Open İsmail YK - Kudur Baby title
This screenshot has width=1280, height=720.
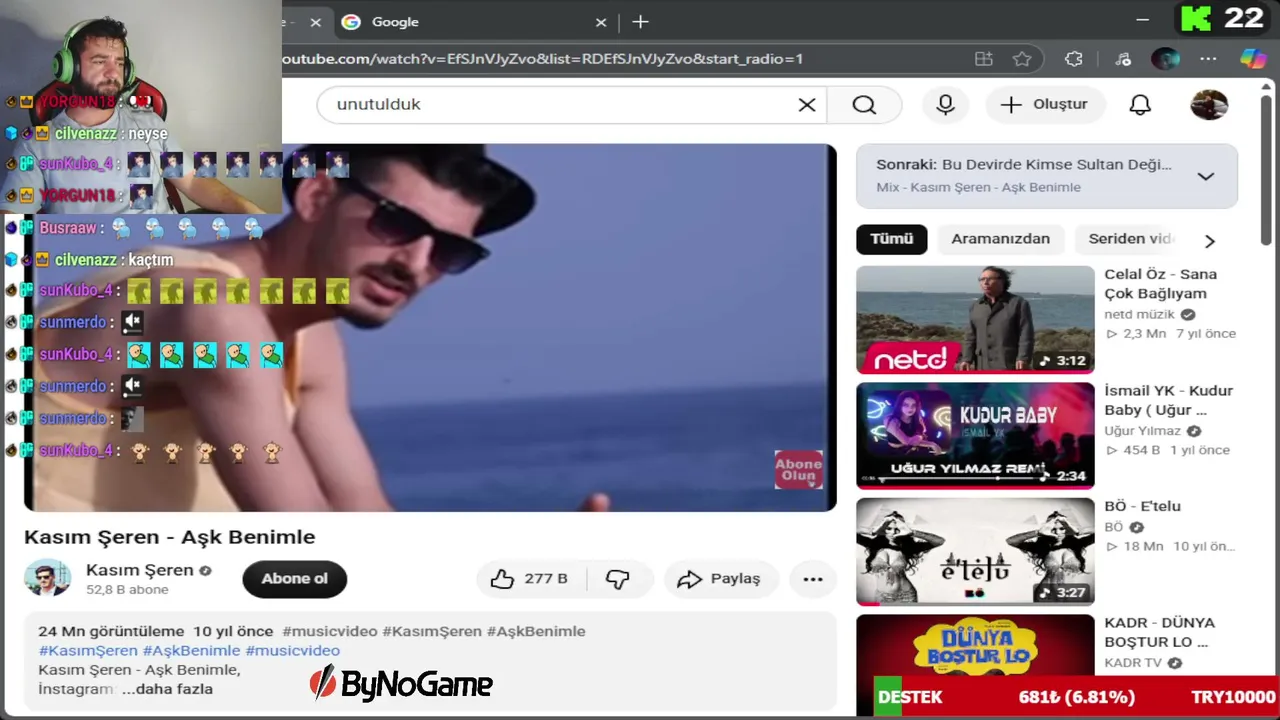(1168, 400)
